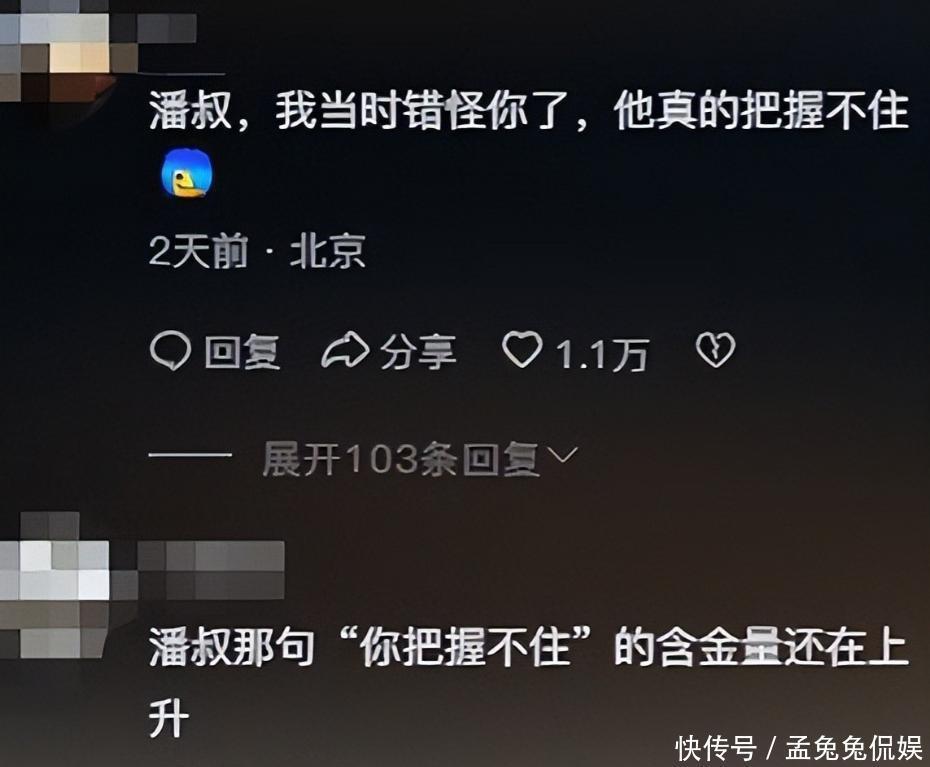Click the blue-haired emoji sticker
The height and width of the screenshot is (767, 930).
(187, 174)
